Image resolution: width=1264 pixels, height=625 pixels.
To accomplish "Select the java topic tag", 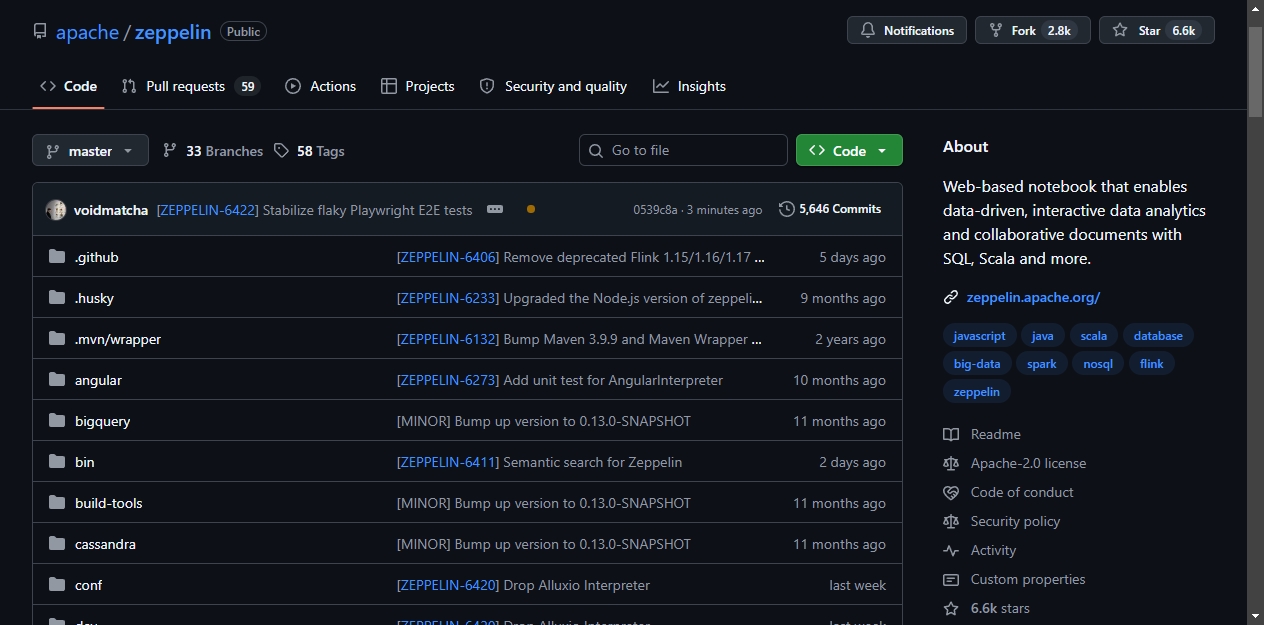I will (x=1043, y=336).
